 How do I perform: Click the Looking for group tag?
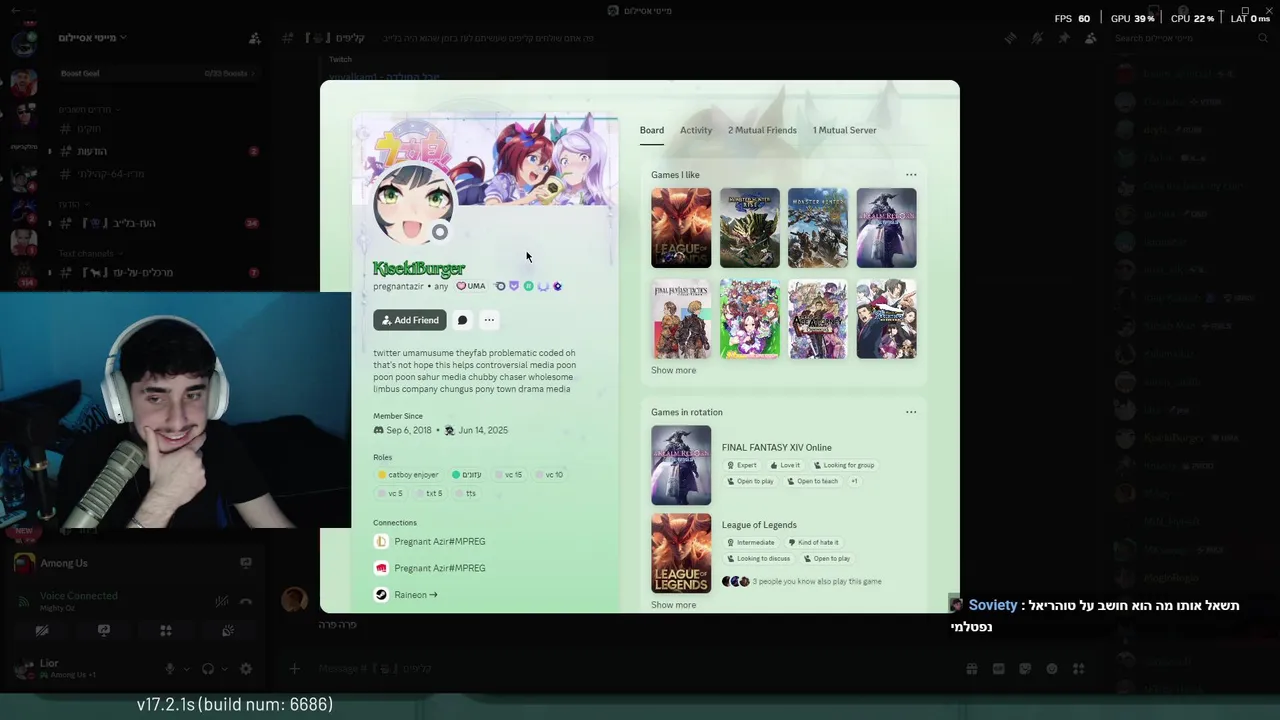pyautogui.click(x=843, y=465)
